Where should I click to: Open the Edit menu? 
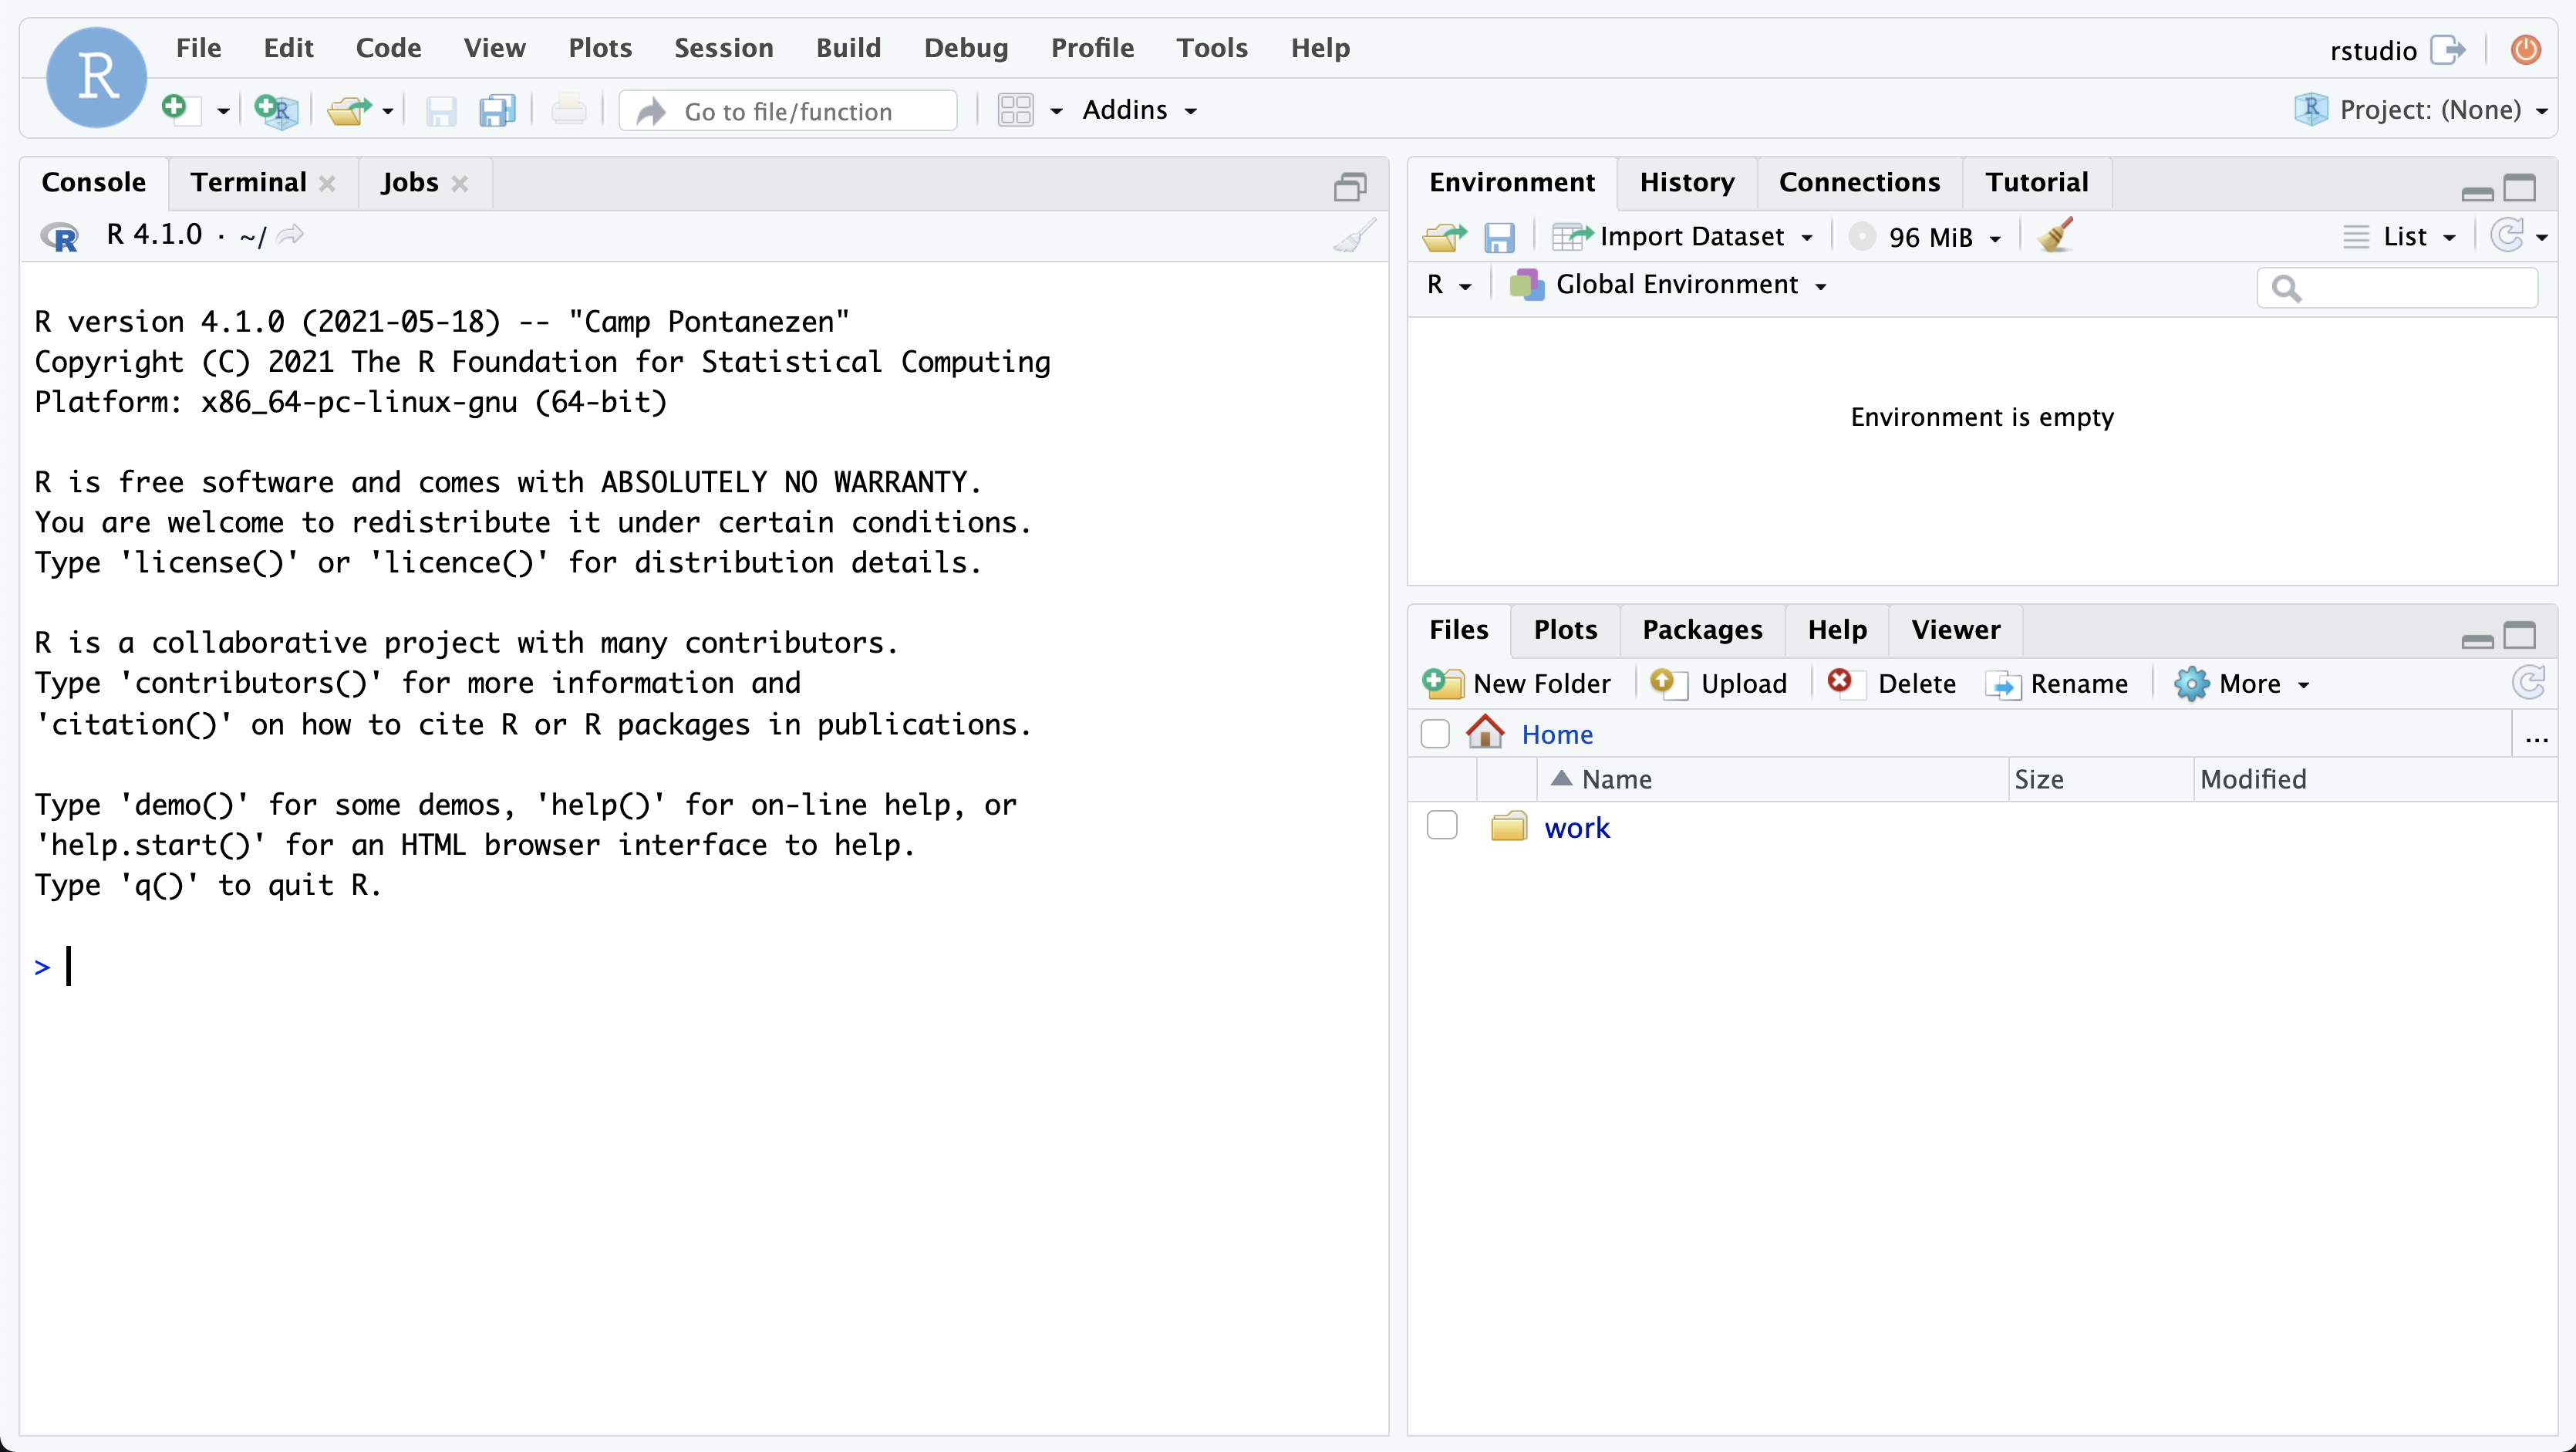tap(288, 48)
